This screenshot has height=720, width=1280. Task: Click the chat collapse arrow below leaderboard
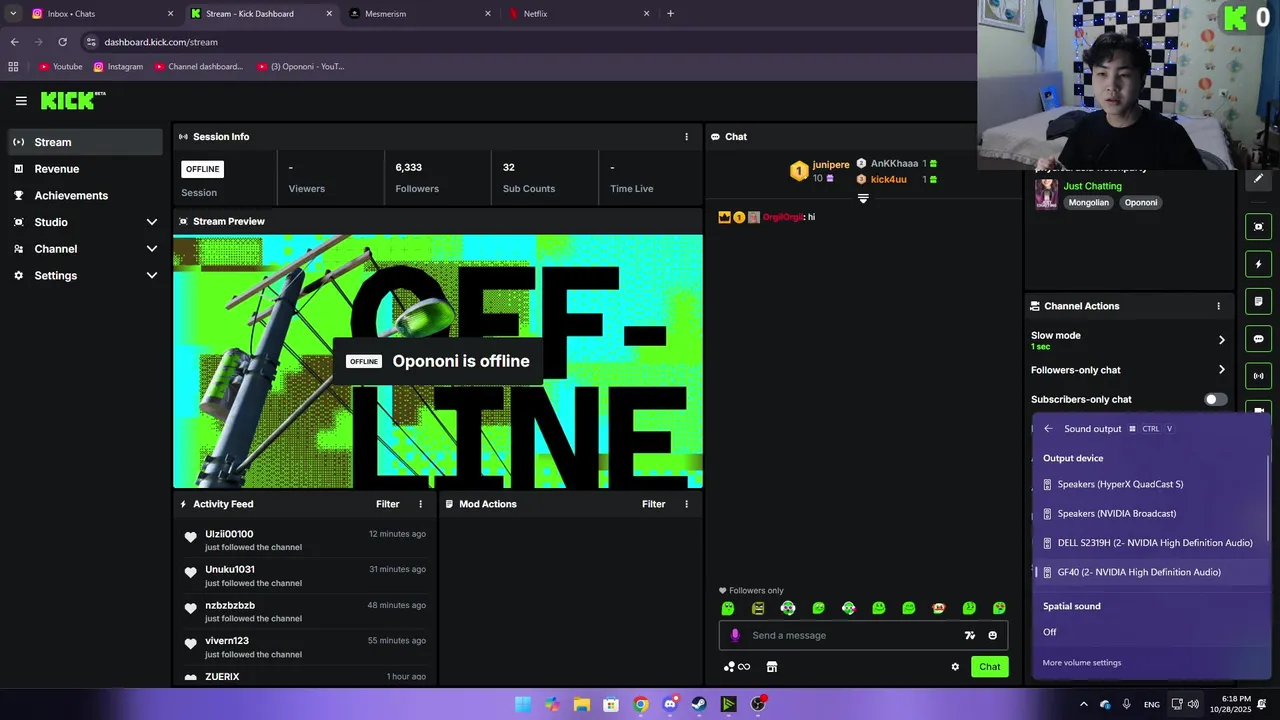863,198
